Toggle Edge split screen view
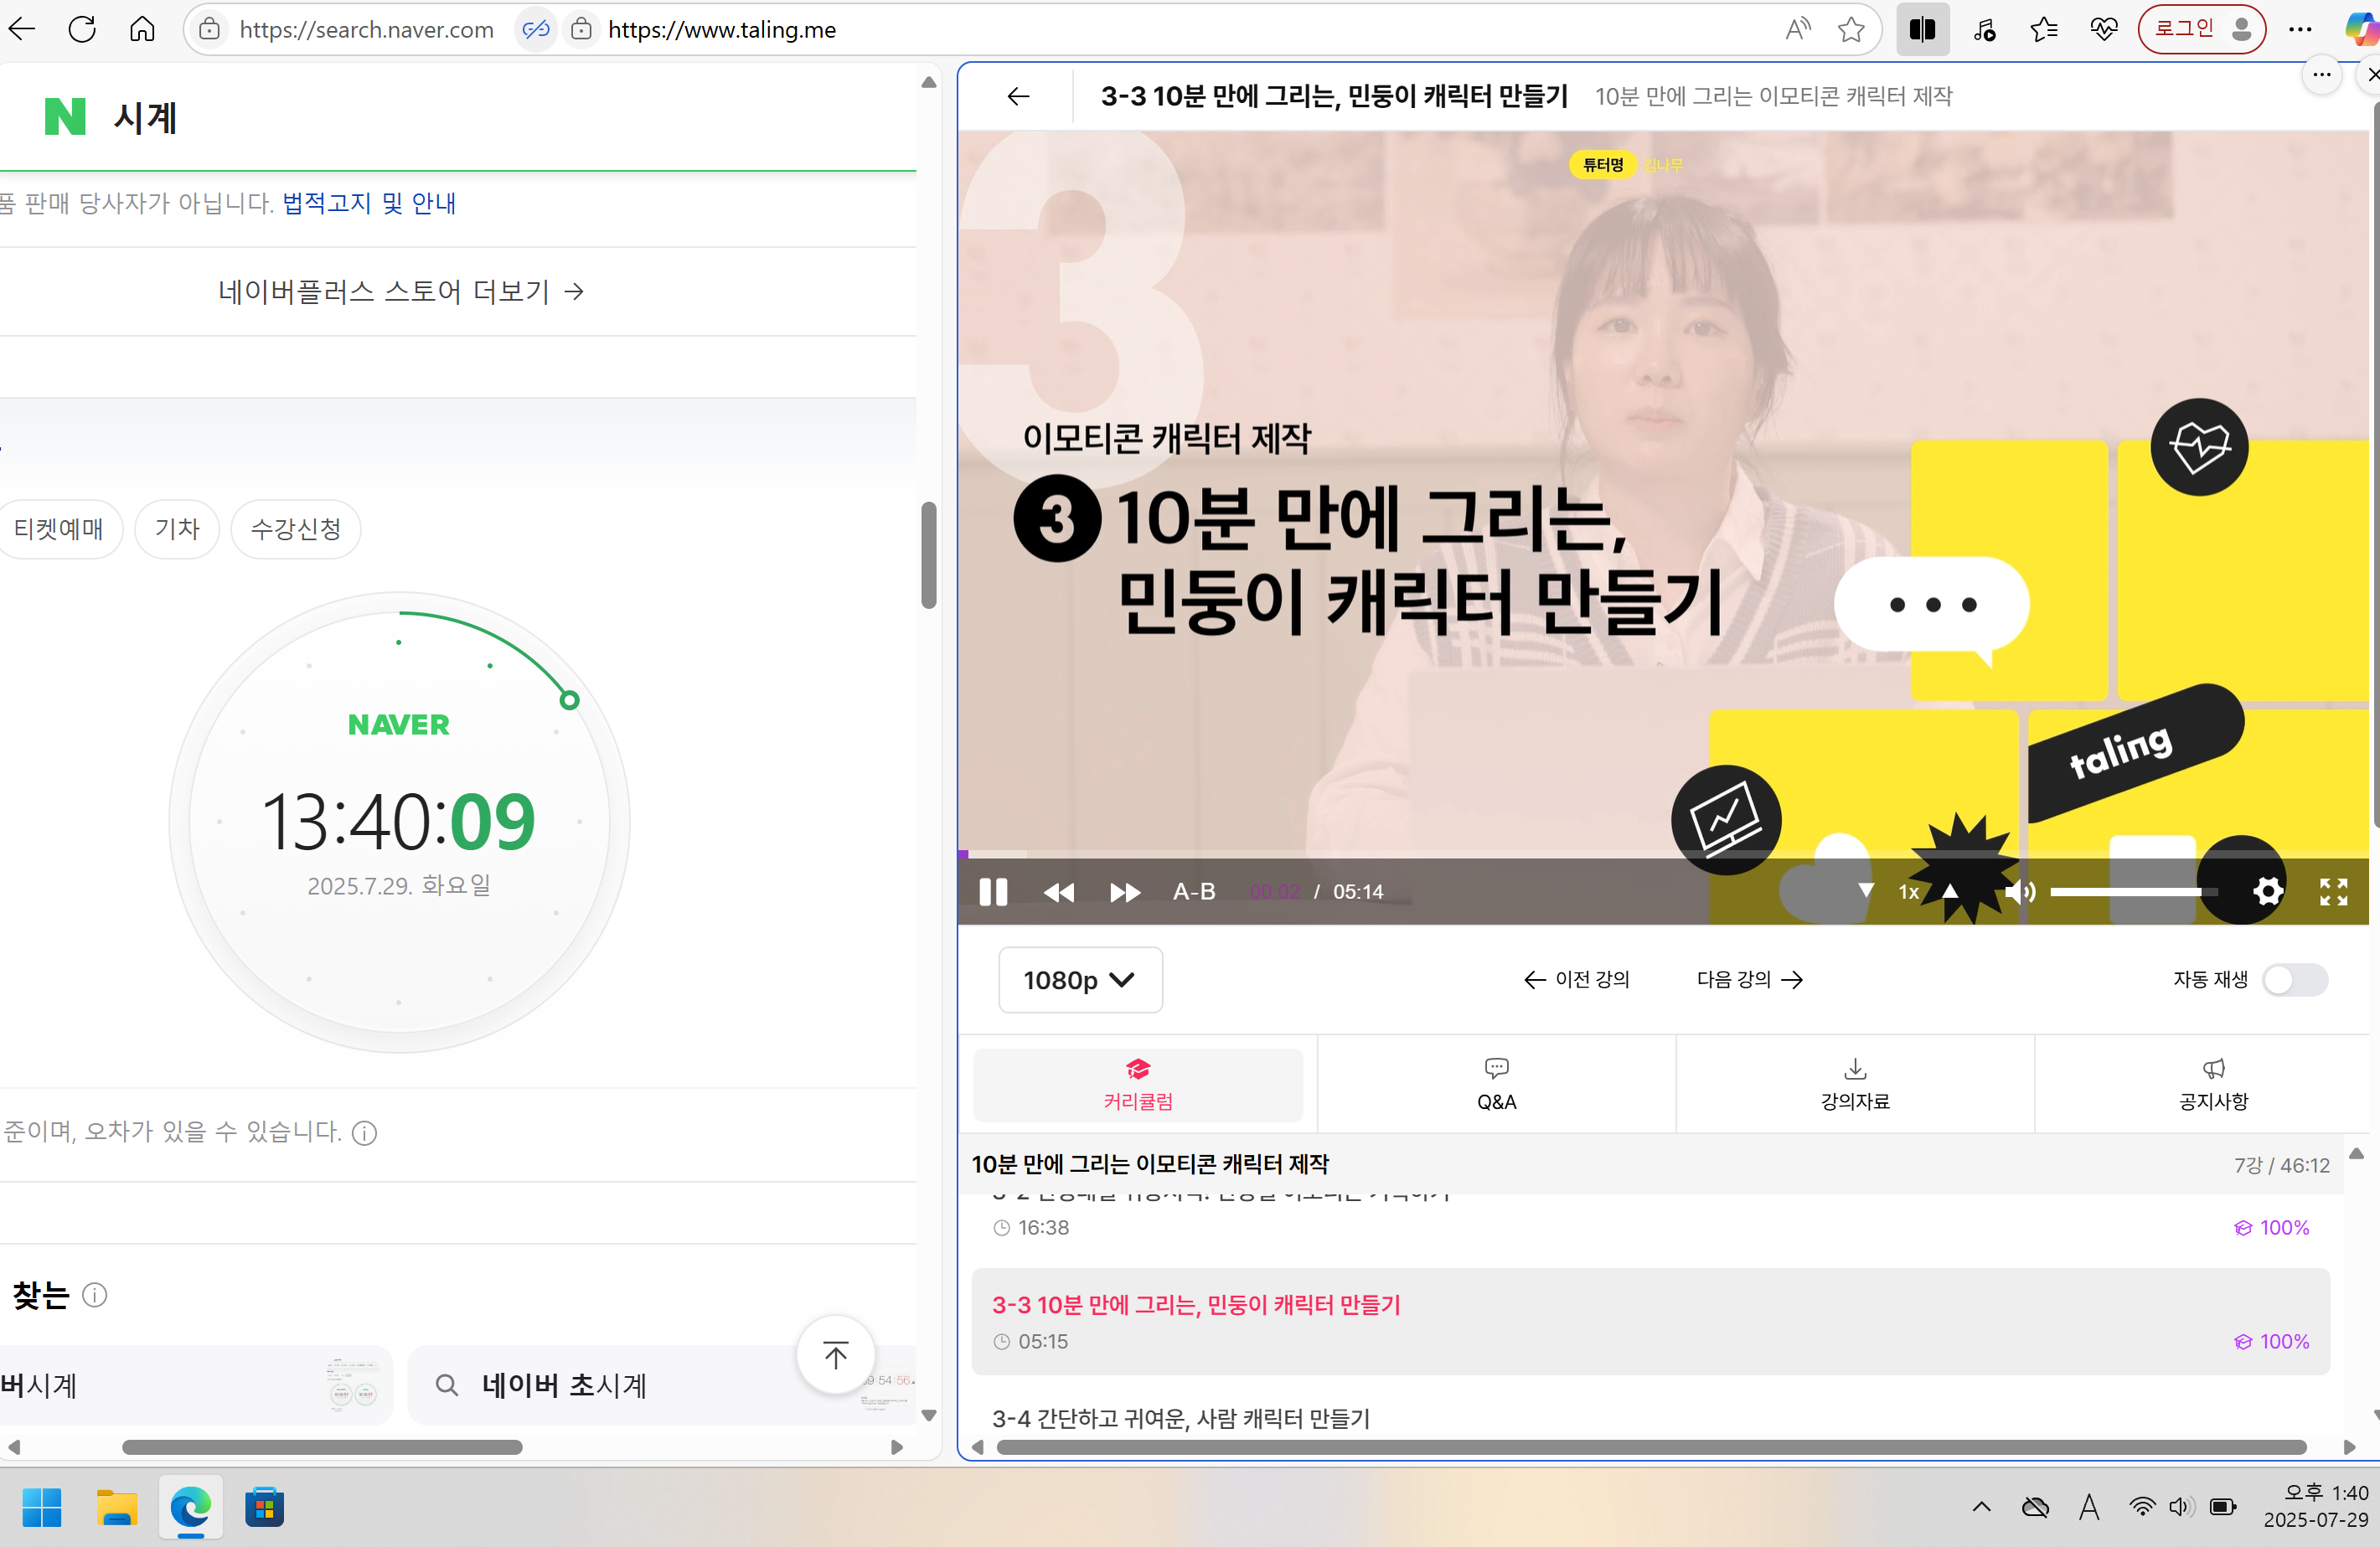Image resolution: width=2380 pixels, height=1547 pixels. coord(1922,29)
